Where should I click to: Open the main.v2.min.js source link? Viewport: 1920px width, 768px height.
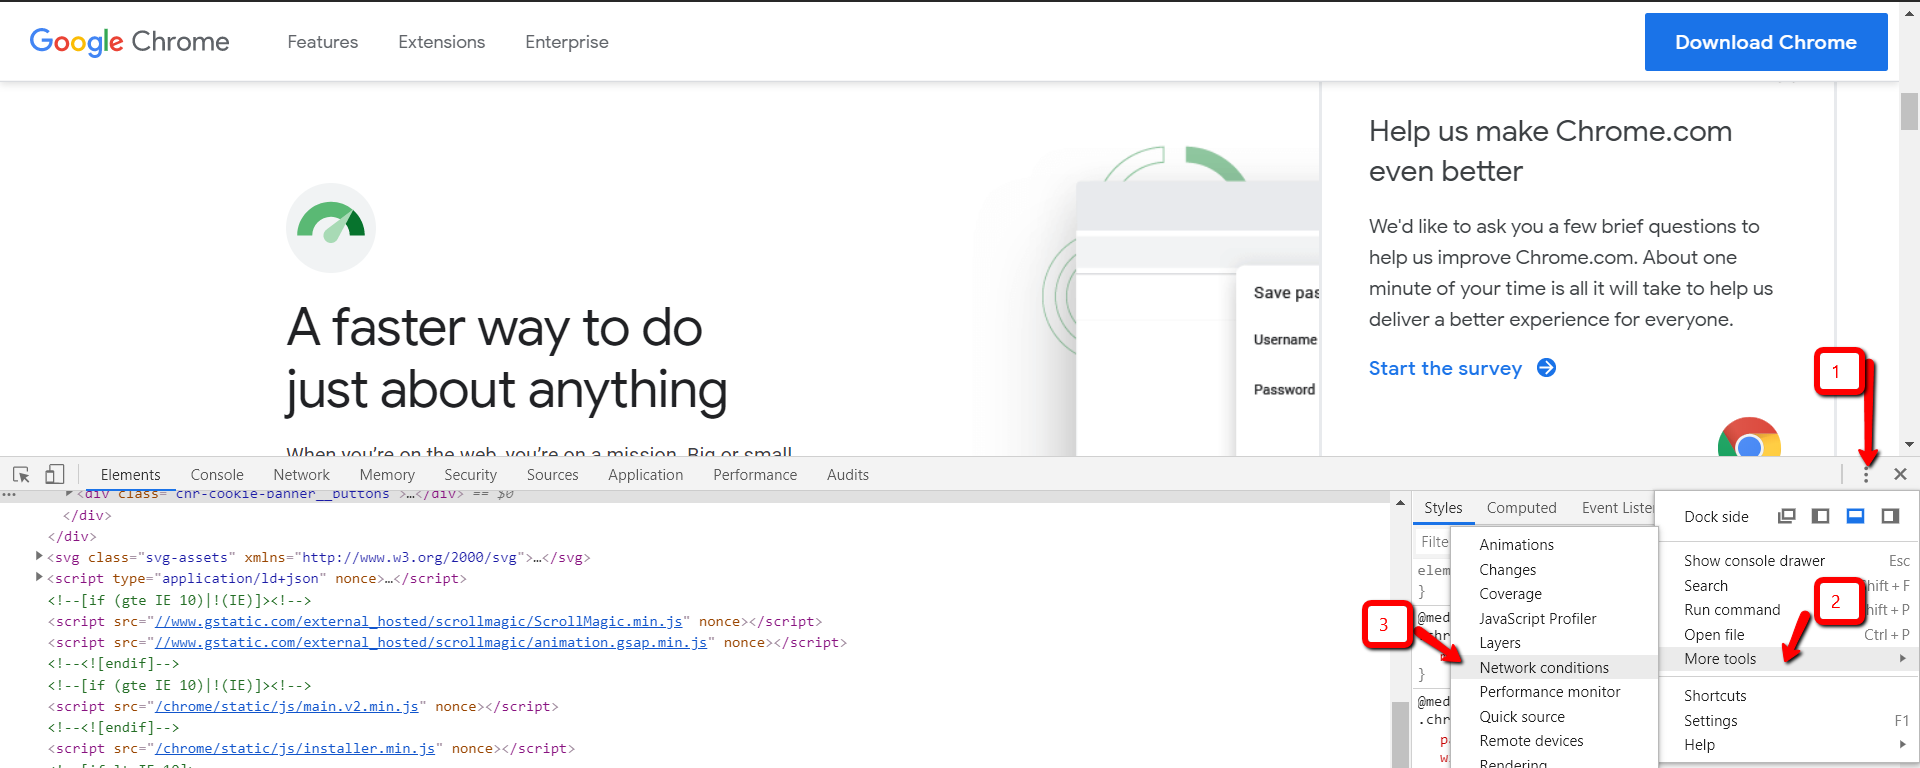[x=287, y=706]
